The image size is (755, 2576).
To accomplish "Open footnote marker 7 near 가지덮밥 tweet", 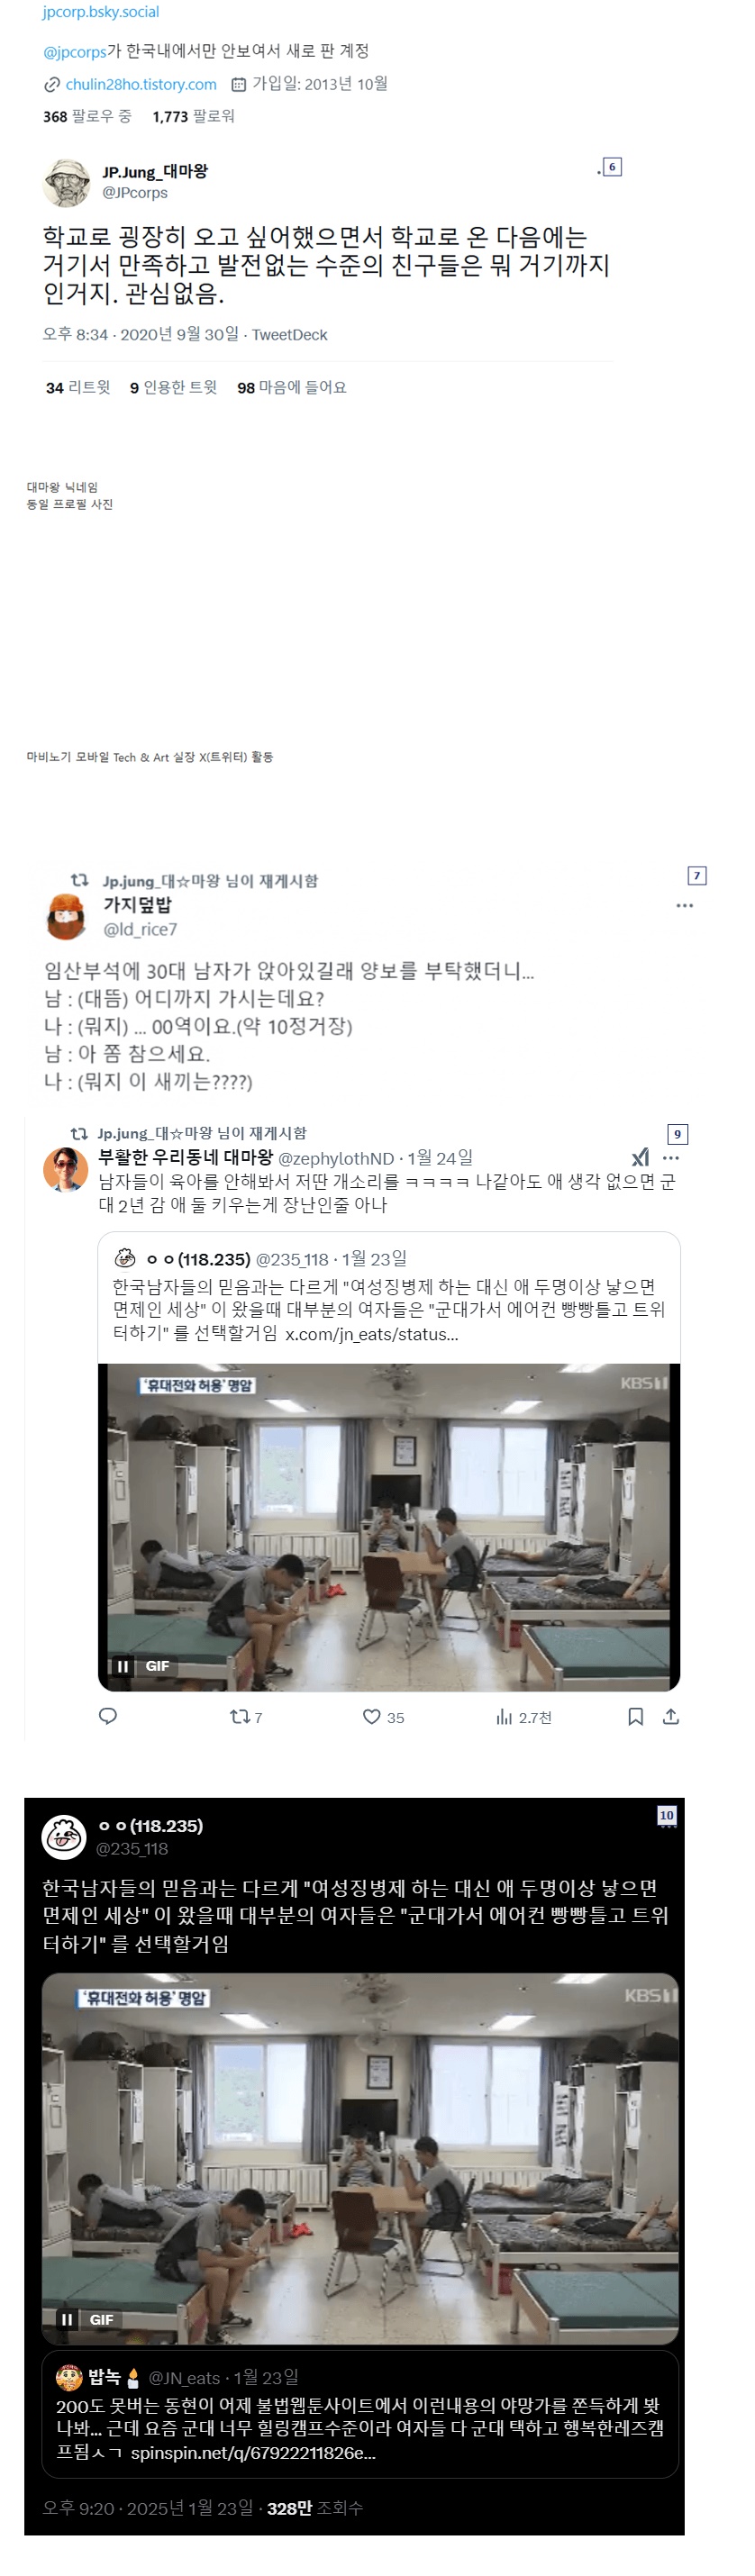I will [697, 875].
